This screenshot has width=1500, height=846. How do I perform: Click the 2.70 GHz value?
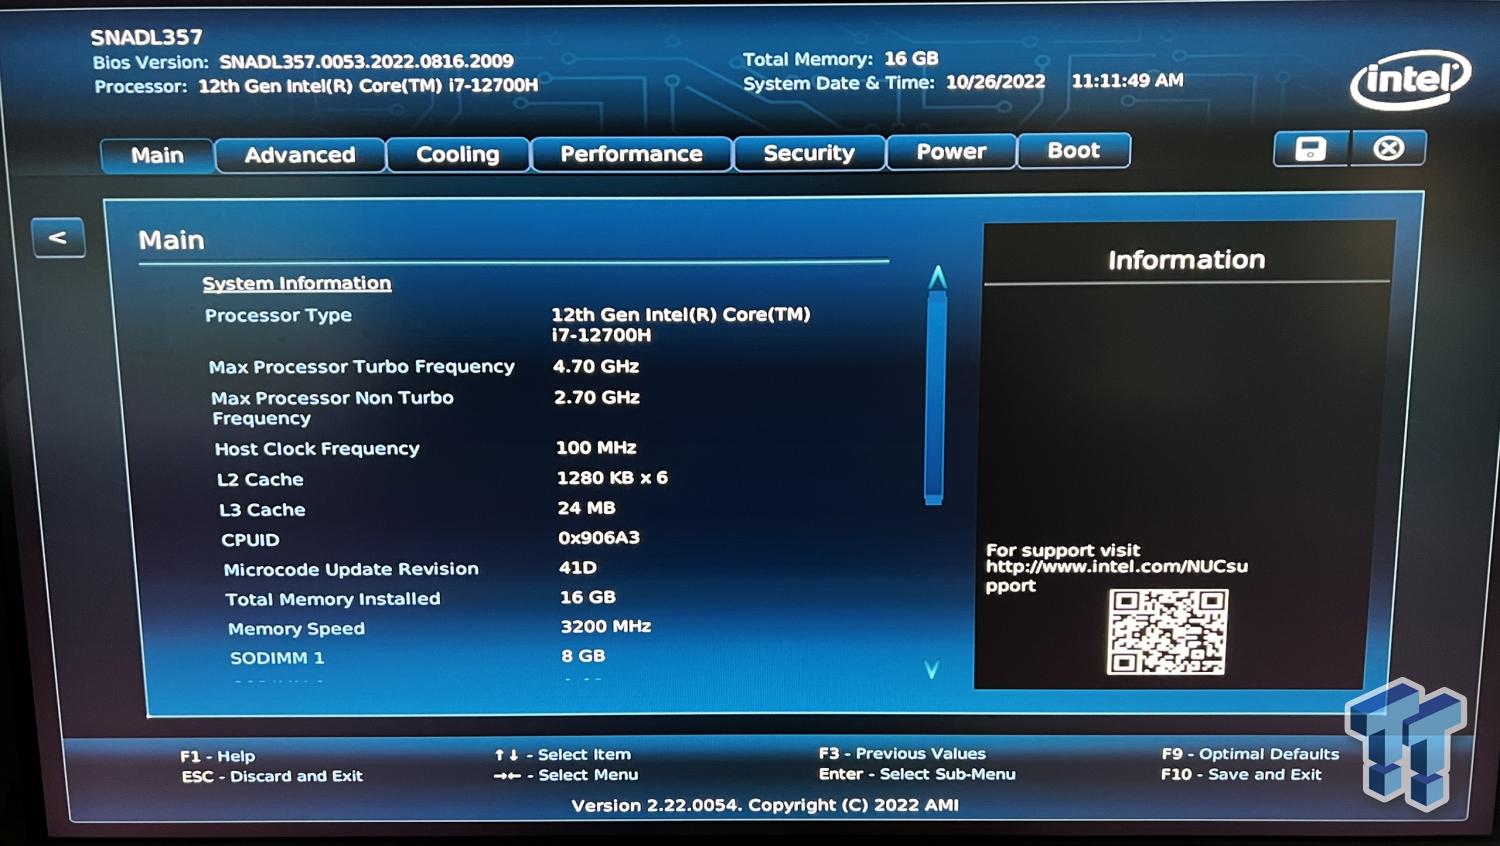[597, 397]
